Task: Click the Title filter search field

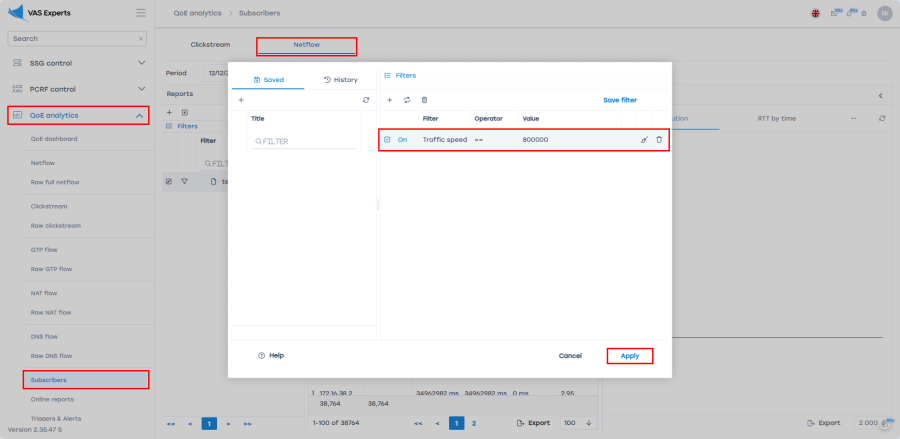Action: tap(305, 142)
